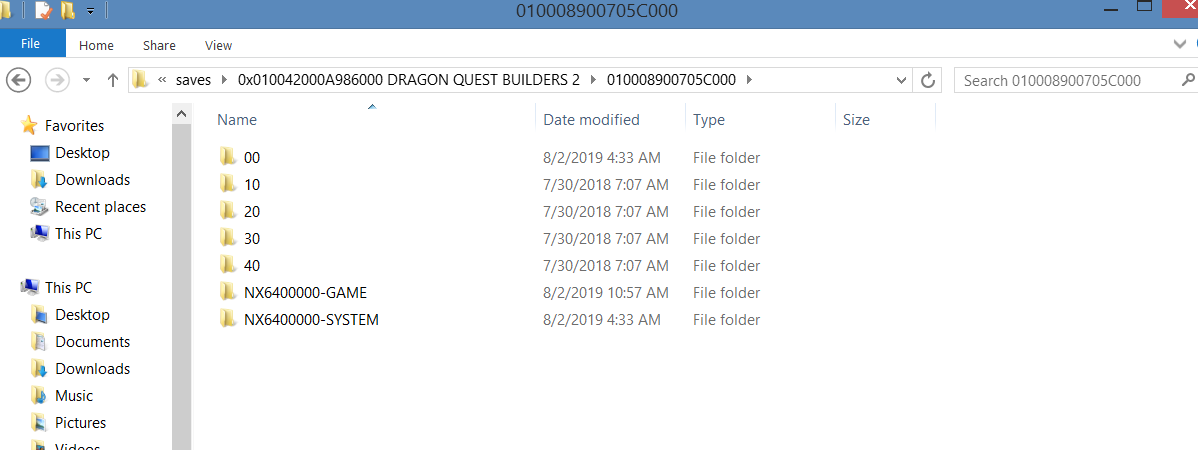Expand the ribbon with the chevron

[1180, 44]
